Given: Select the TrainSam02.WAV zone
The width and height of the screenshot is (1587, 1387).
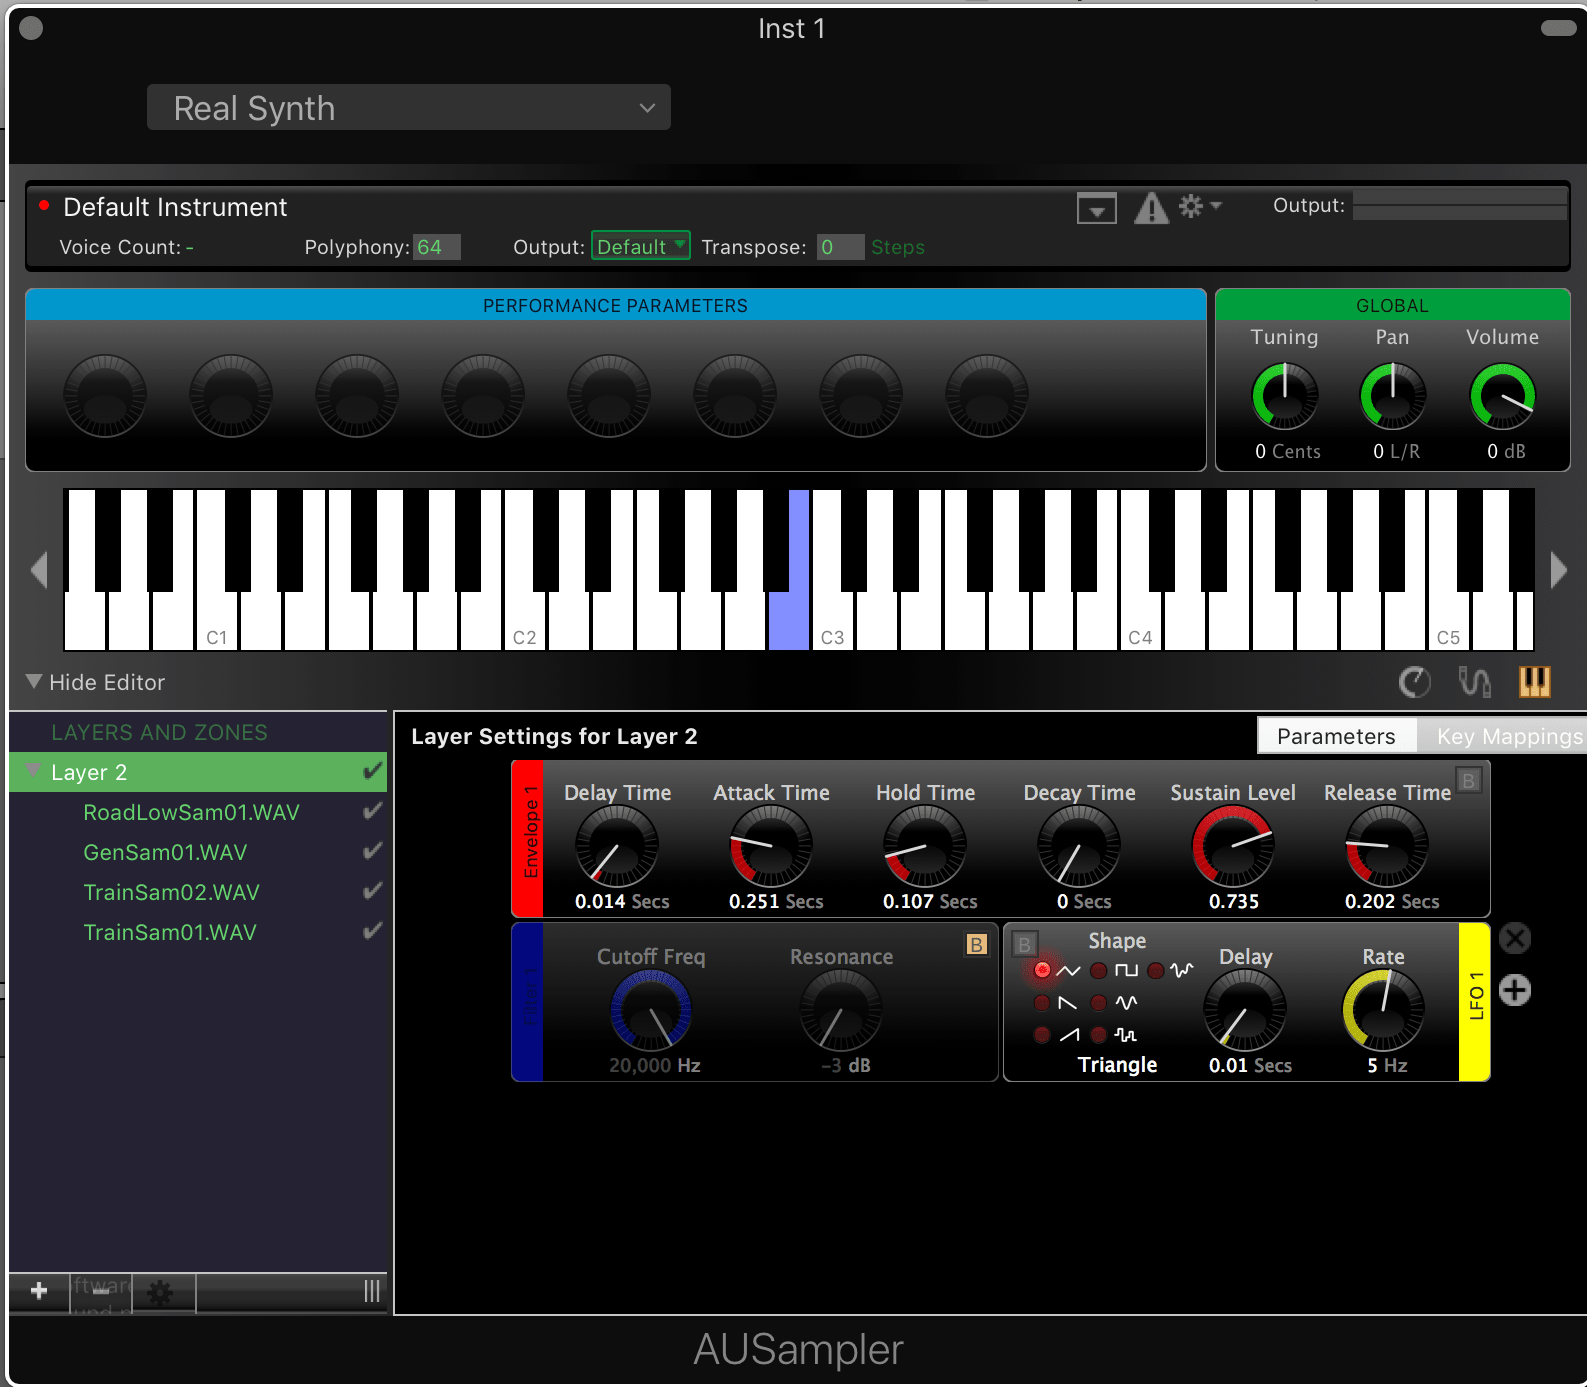Looking at the screenshot, I should (x=171, y=892).
